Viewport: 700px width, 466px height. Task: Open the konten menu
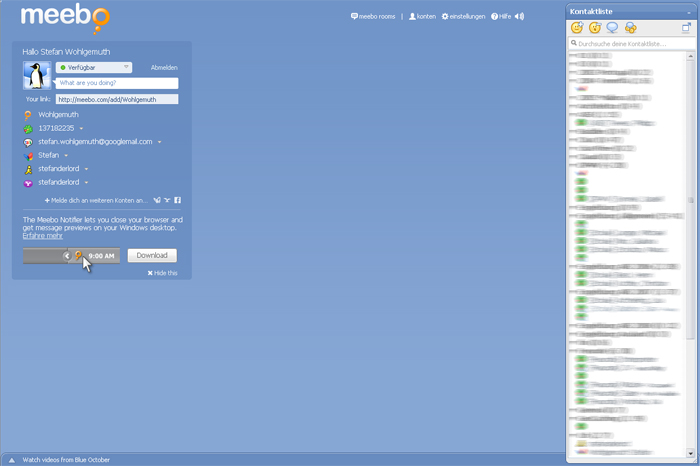click(x=422, y=17)
